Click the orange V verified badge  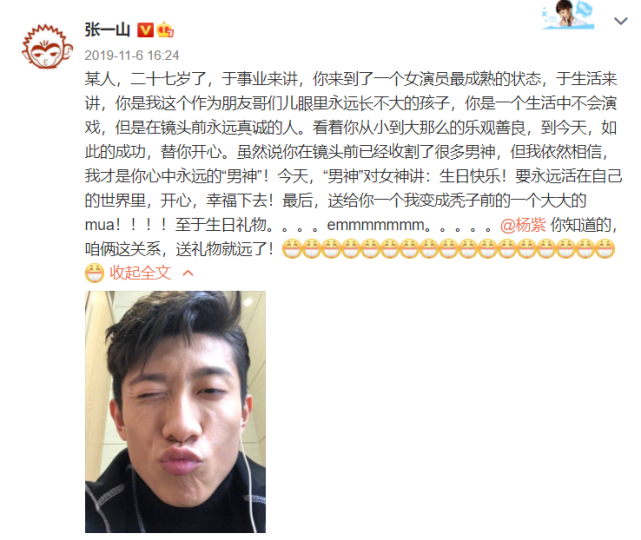(x=145, y=30)
